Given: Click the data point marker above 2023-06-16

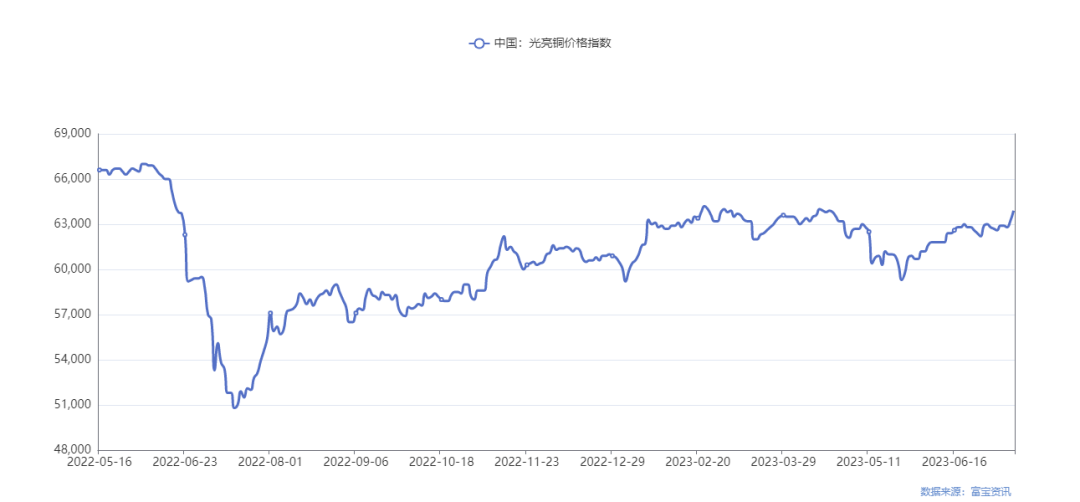Looking at the screenshot, I should (x=954, y=230).
